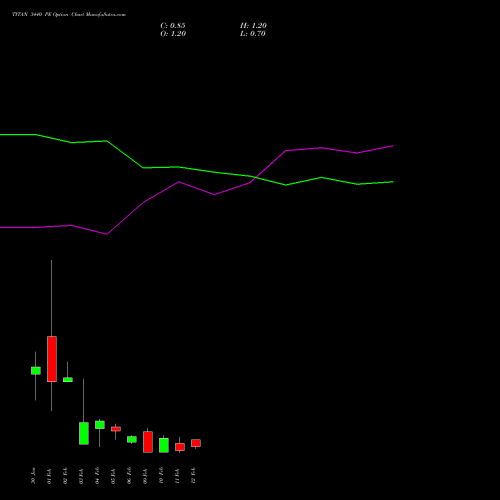Select the tall red 01 Feb candlestick
Image resolution: width=500 pixels, height=500 pixels.
(52, 359)
